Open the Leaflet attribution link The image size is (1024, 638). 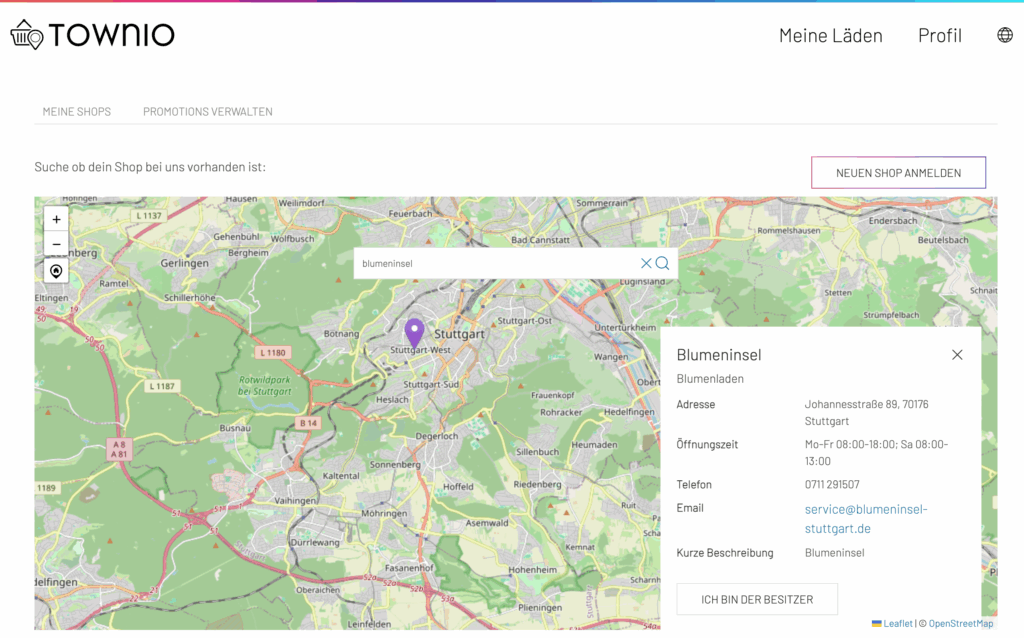pos(897,623)
